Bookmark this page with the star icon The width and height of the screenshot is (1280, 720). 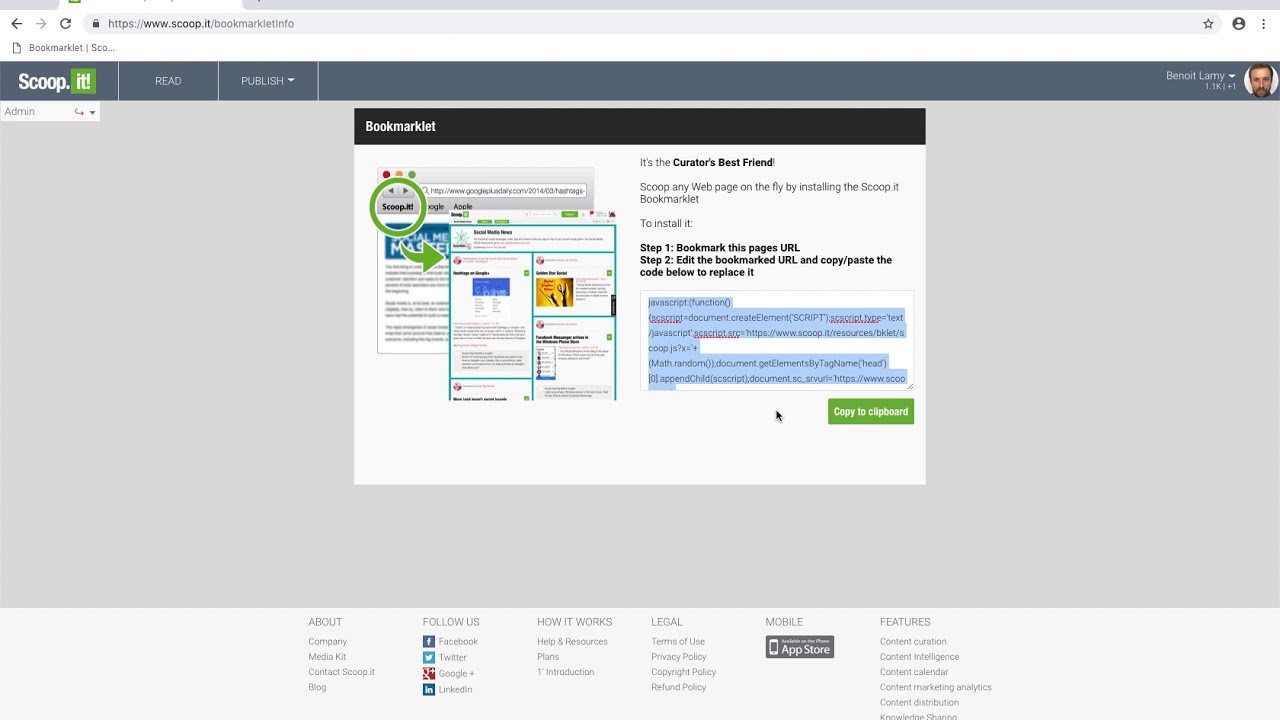1208,24
